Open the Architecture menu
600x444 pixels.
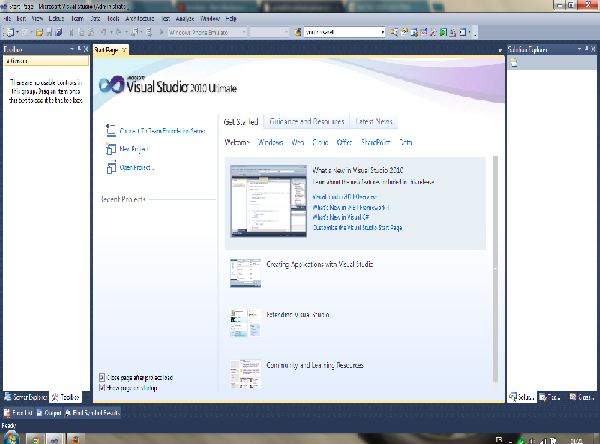coord(140,18)
